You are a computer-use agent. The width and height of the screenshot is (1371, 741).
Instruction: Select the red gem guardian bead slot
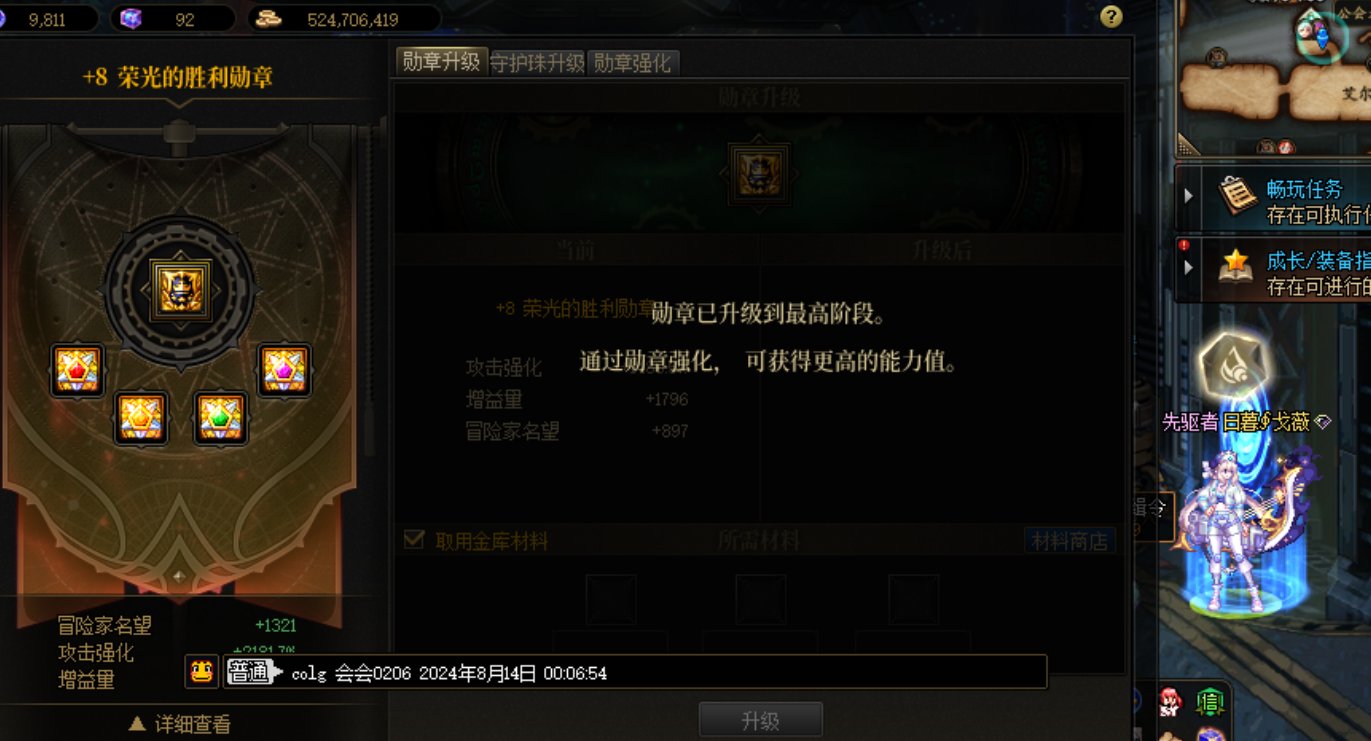point(78,370)
